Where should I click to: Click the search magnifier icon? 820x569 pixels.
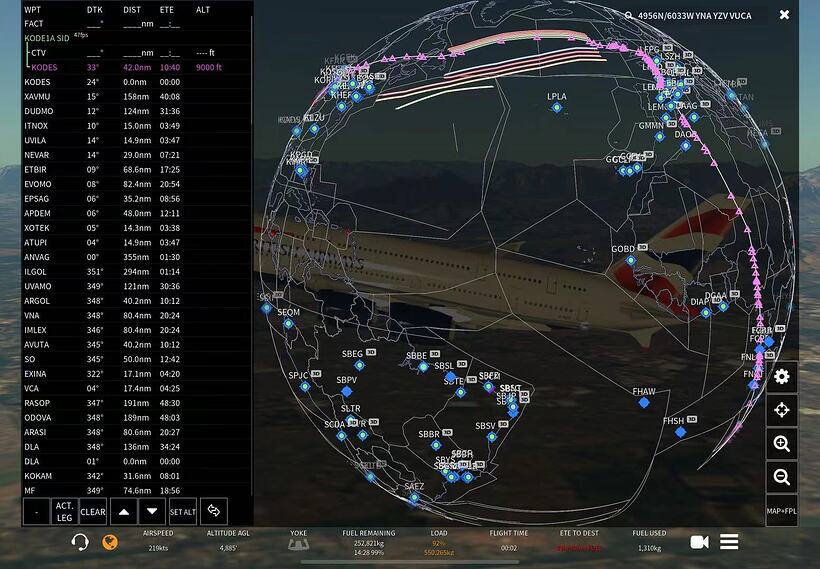coord(629,16)
